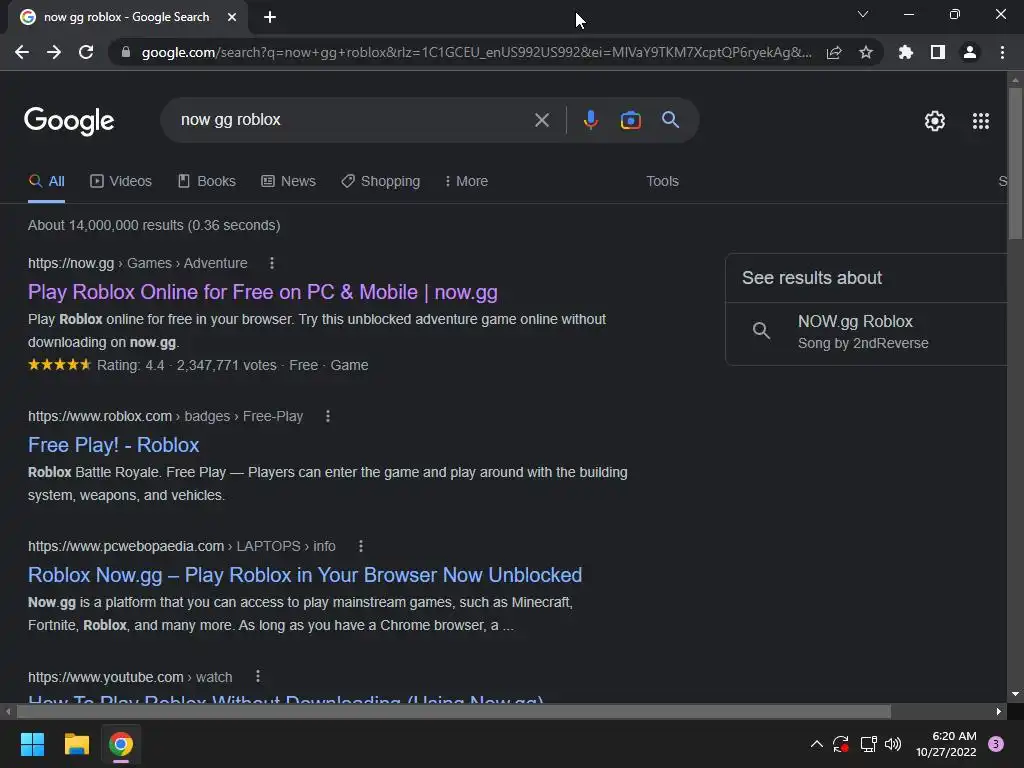Open the Extensions puzzle icon

point(906,52)
